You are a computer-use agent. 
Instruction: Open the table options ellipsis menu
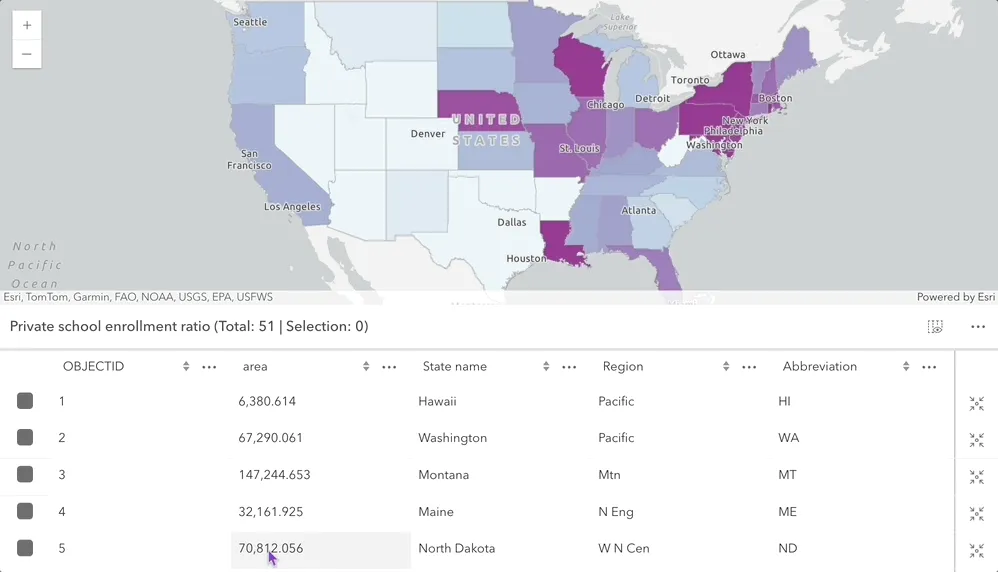(978, 327)
